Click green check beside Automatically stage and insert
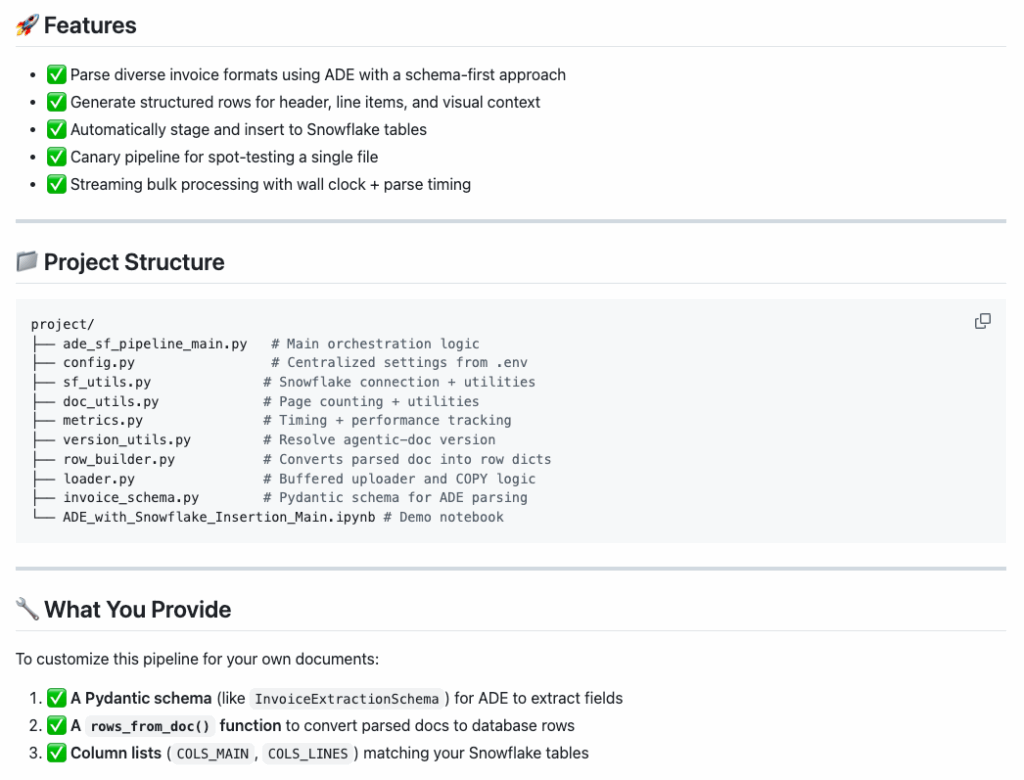Screen dimensions: 1024x780 [x=57, y=130]
